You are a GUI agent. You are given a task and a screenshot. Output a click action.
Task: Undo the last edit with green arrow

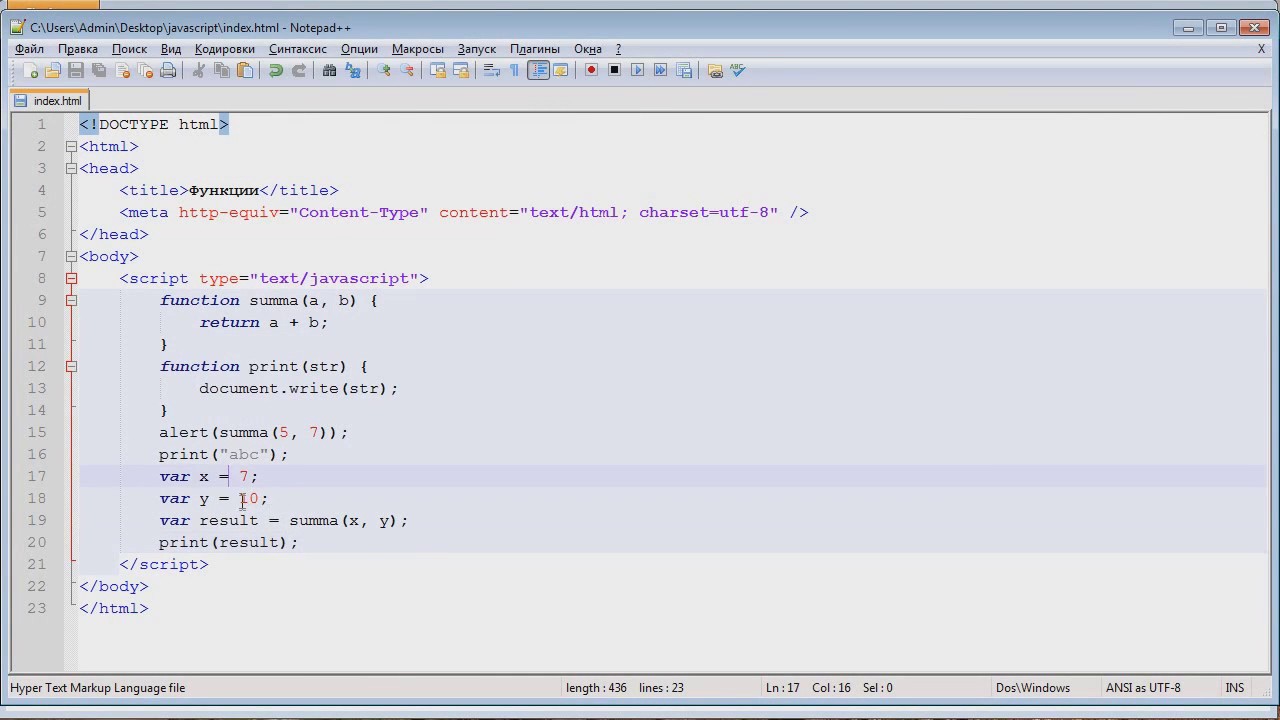tap(276, 70)
